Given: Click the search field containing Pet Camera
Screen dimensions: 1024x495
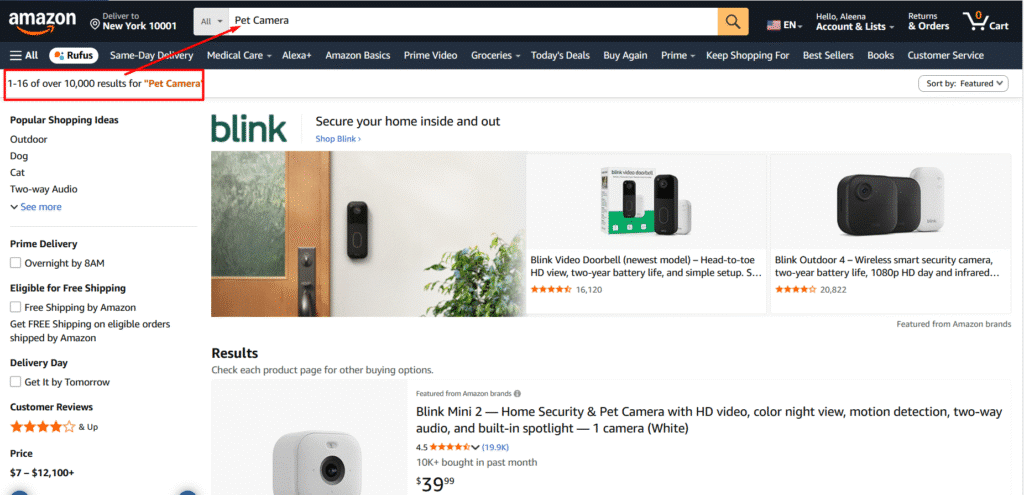Looking at the screenshot, I should (473, 22).
